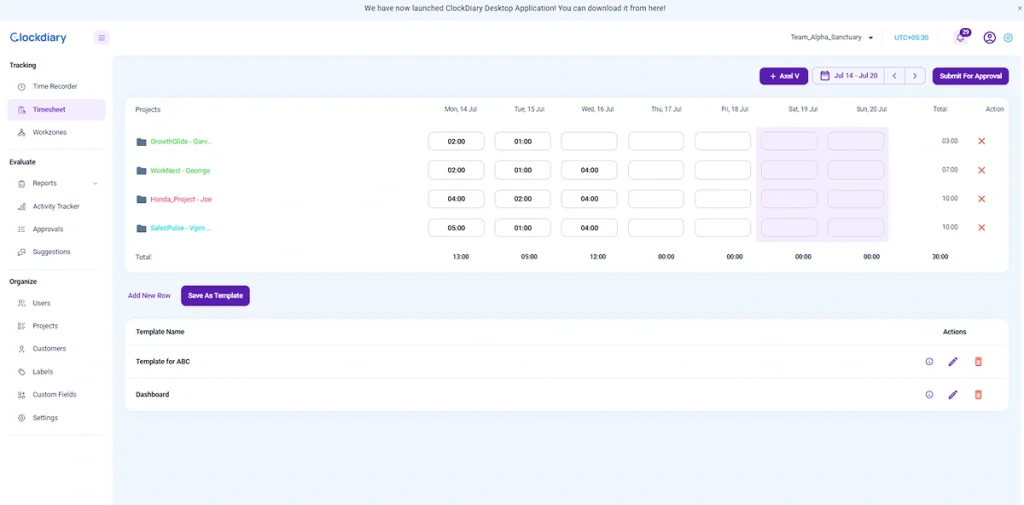Open the GrowthGlide - Garv project link
The width and height of the screenshot is (1024, 505).
click(181, 142)
